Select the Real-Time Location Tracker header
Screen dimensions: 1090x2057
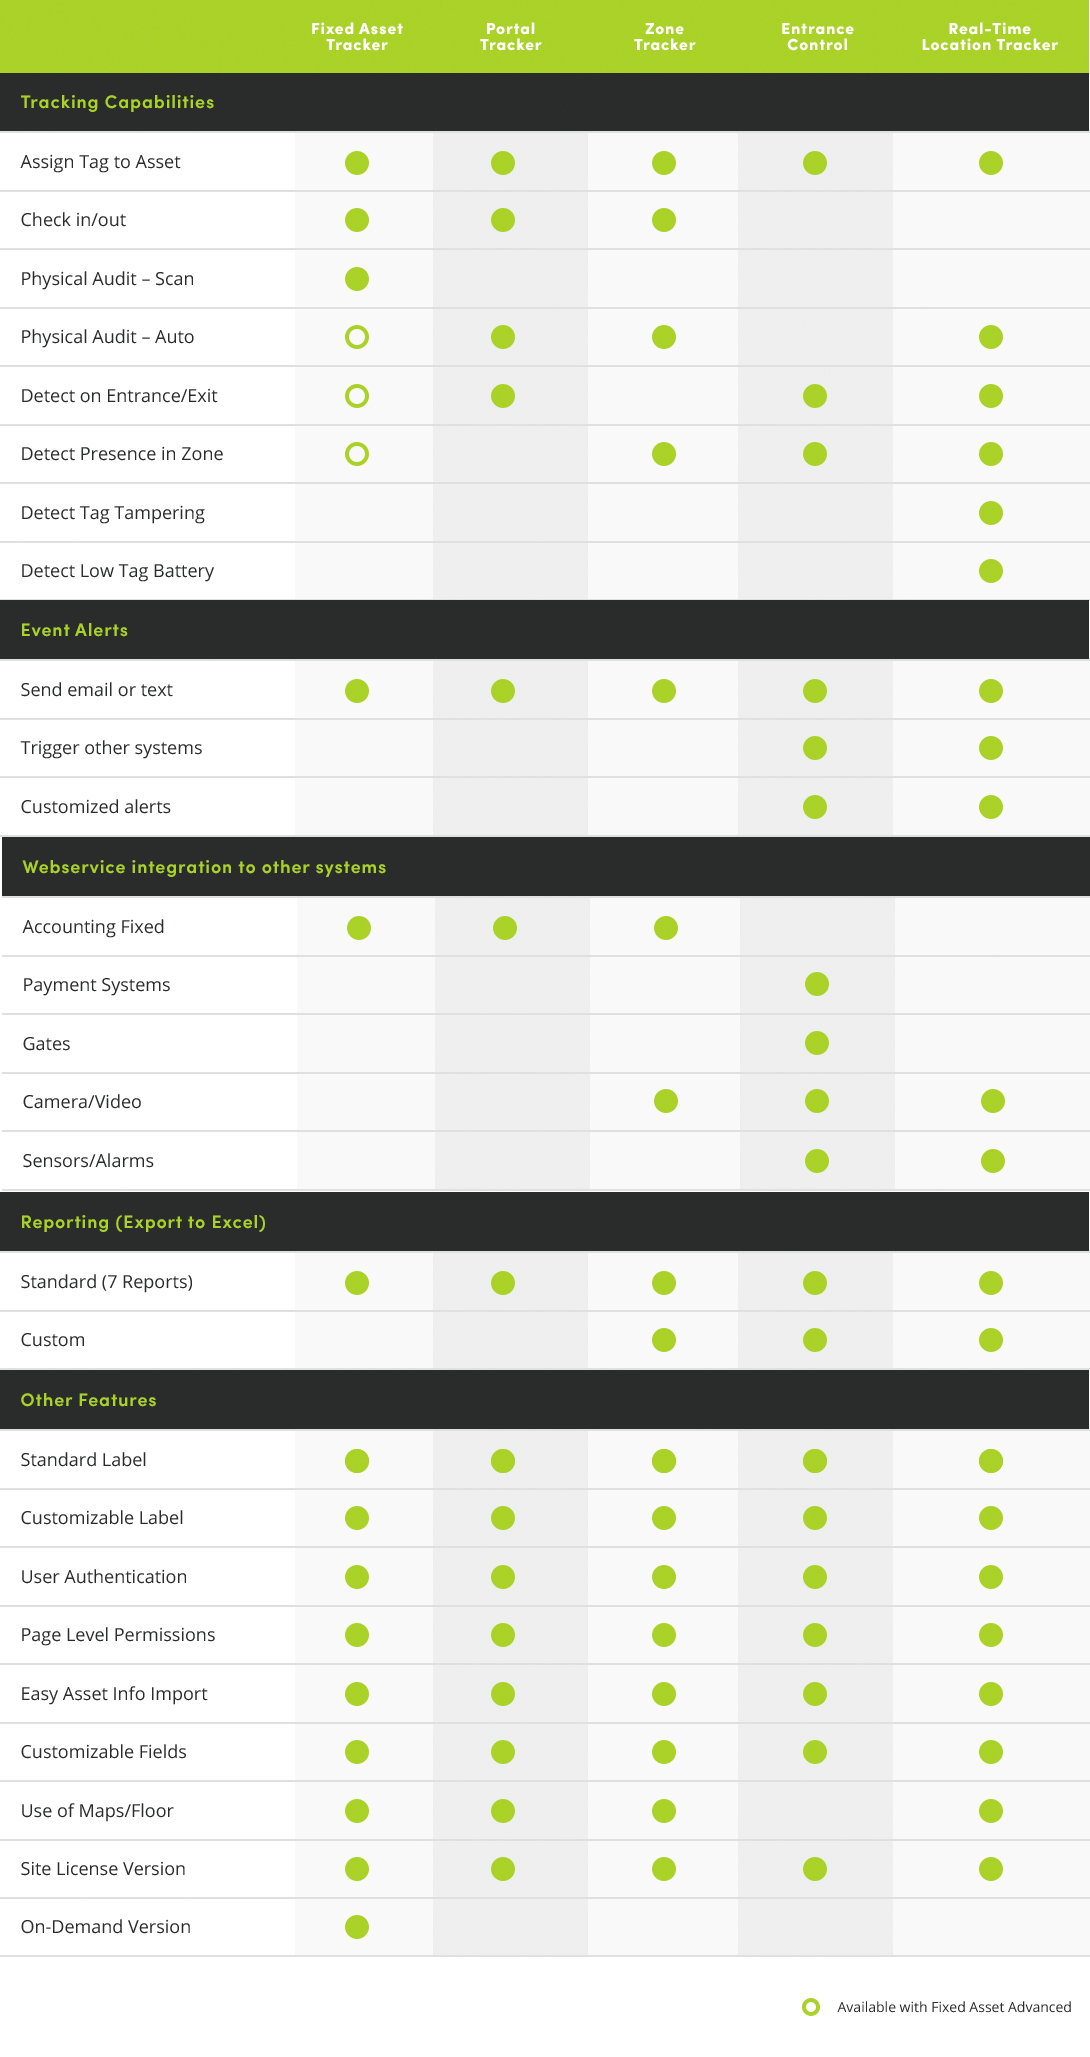[x=990, y=37]
